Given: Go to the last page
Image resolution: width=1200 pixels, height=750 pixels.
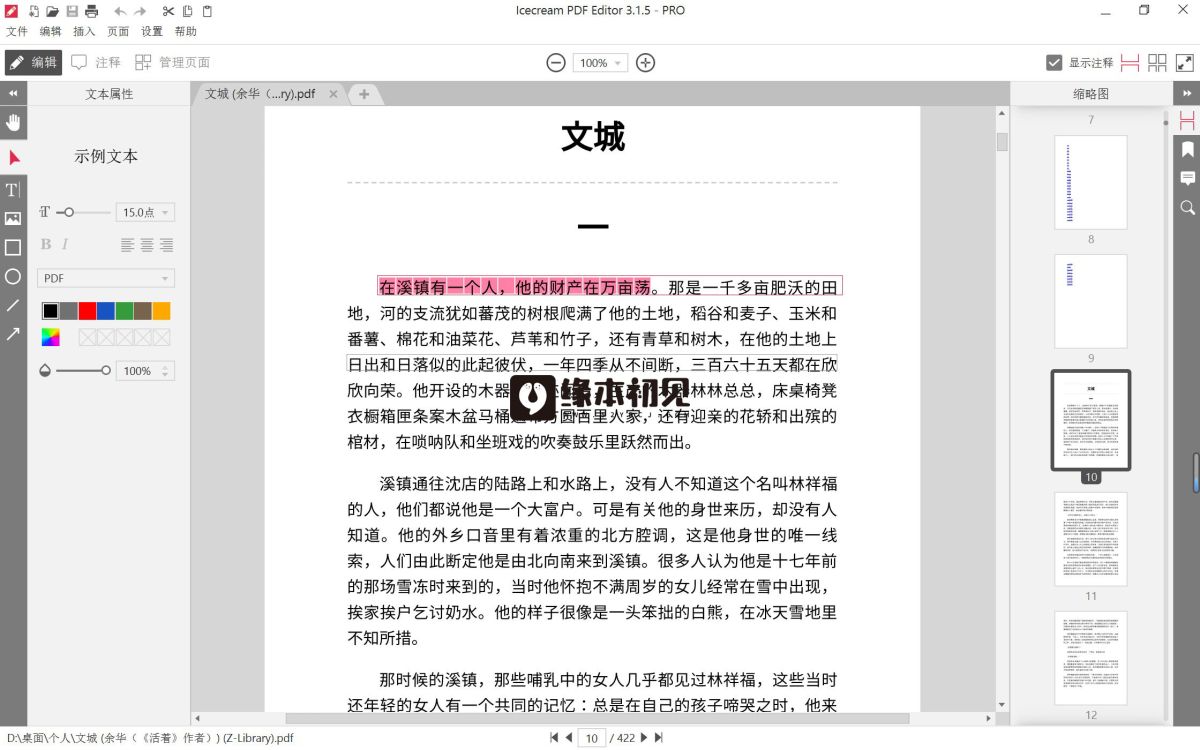Looking at the screenshot, I should coord(659,738).
